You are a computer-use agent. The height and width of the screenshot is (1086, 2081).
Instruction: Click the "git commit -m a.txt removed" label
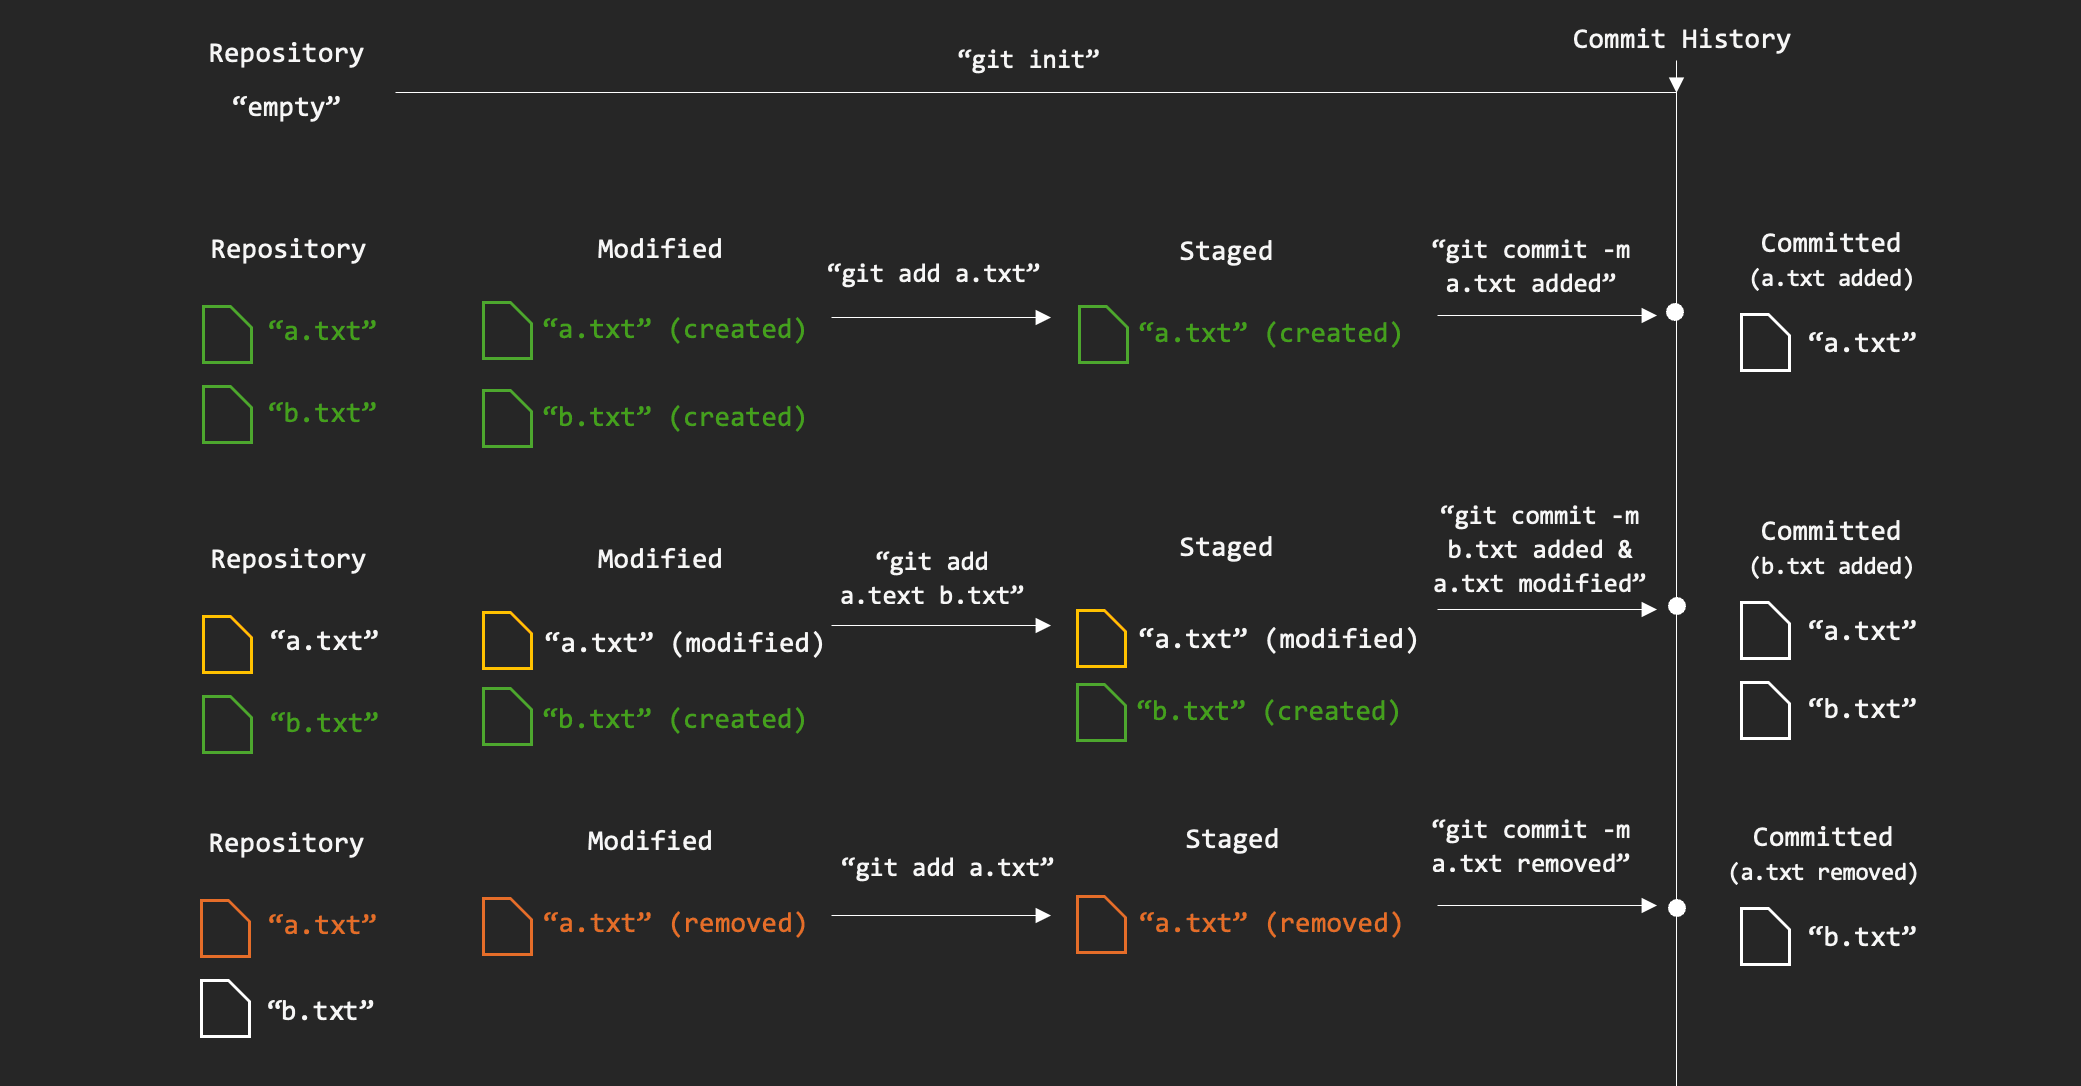click(x=1530, y=846)
